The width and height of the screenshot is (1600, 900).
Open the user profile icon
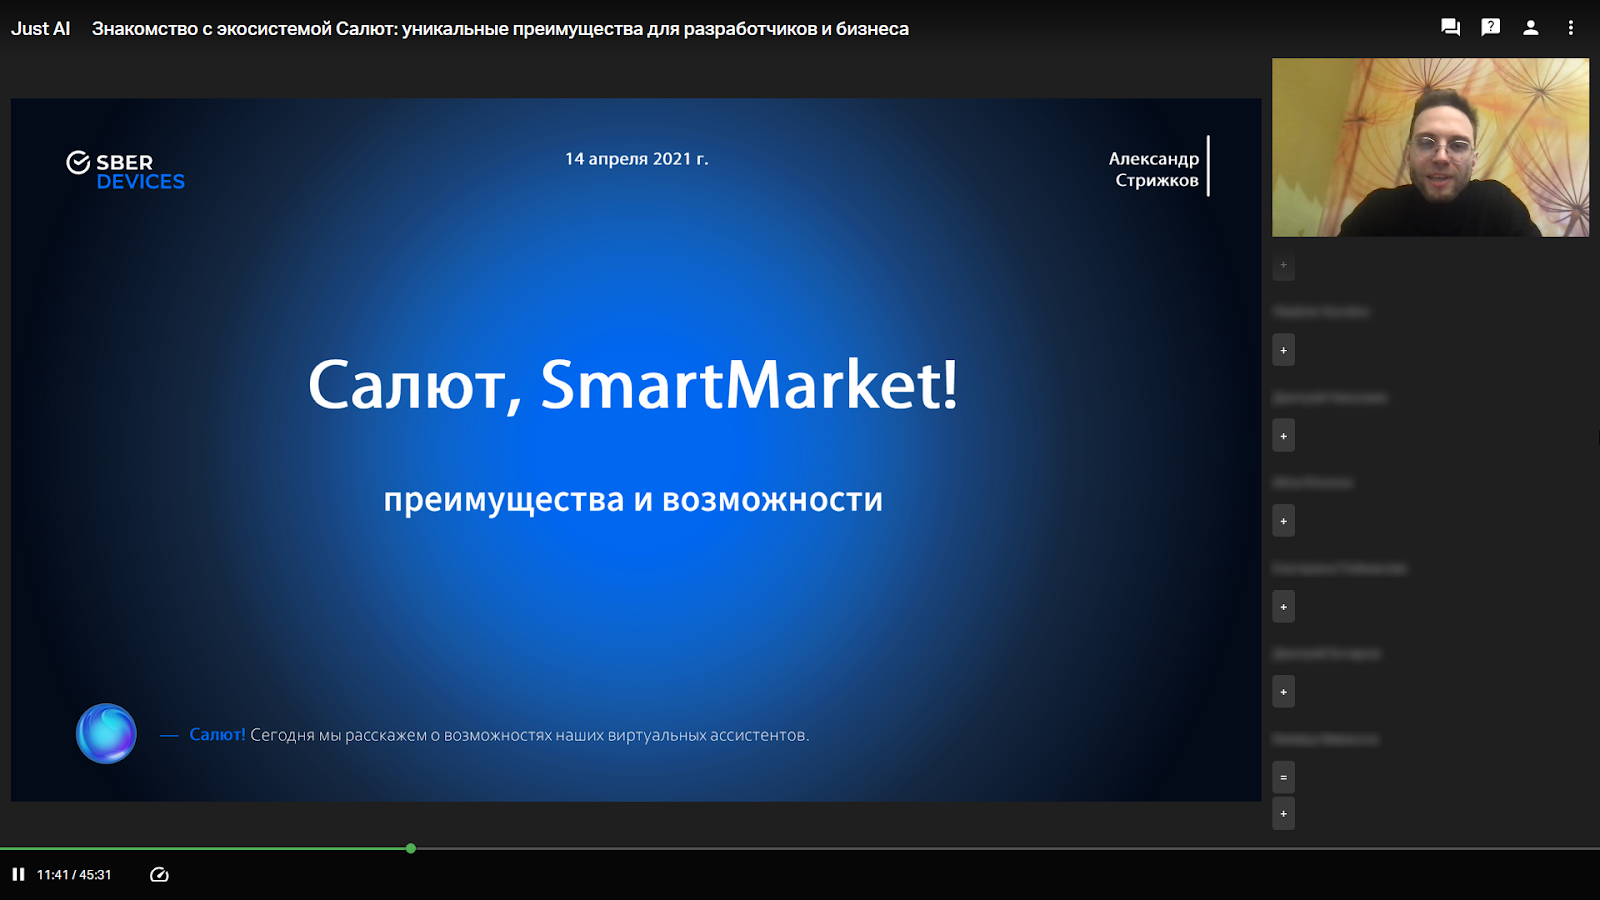[x=1530, y=28]
